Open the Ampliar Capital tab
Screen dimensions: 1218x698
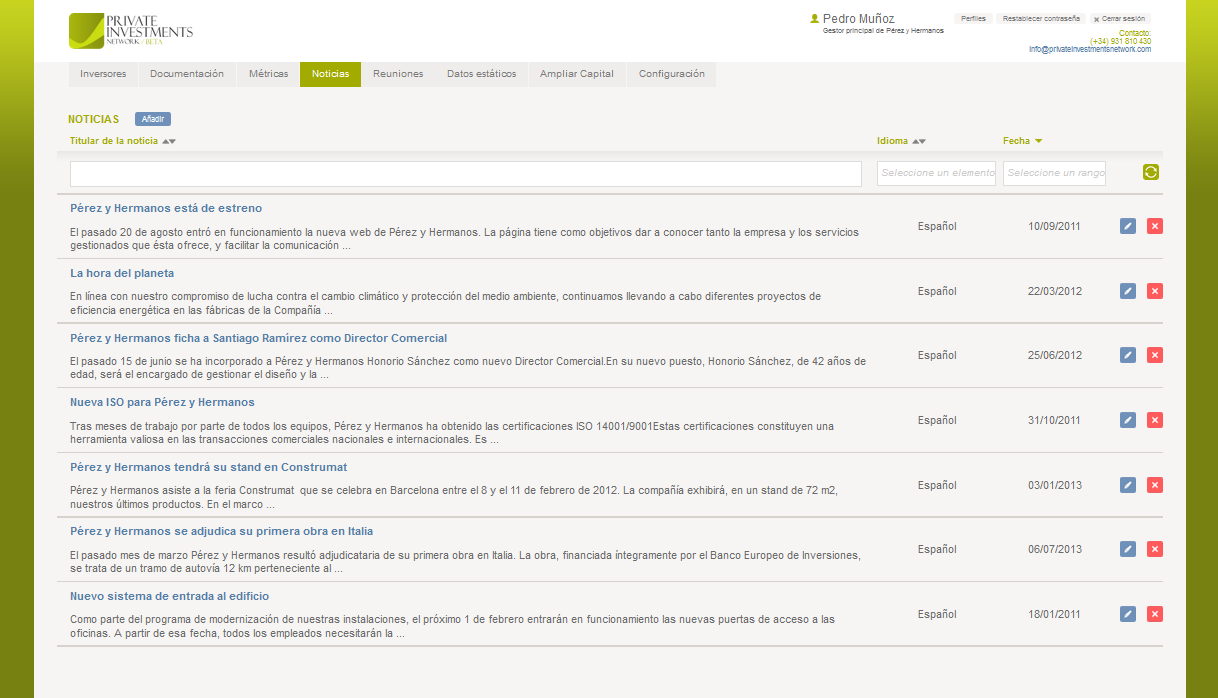(577, 74)
